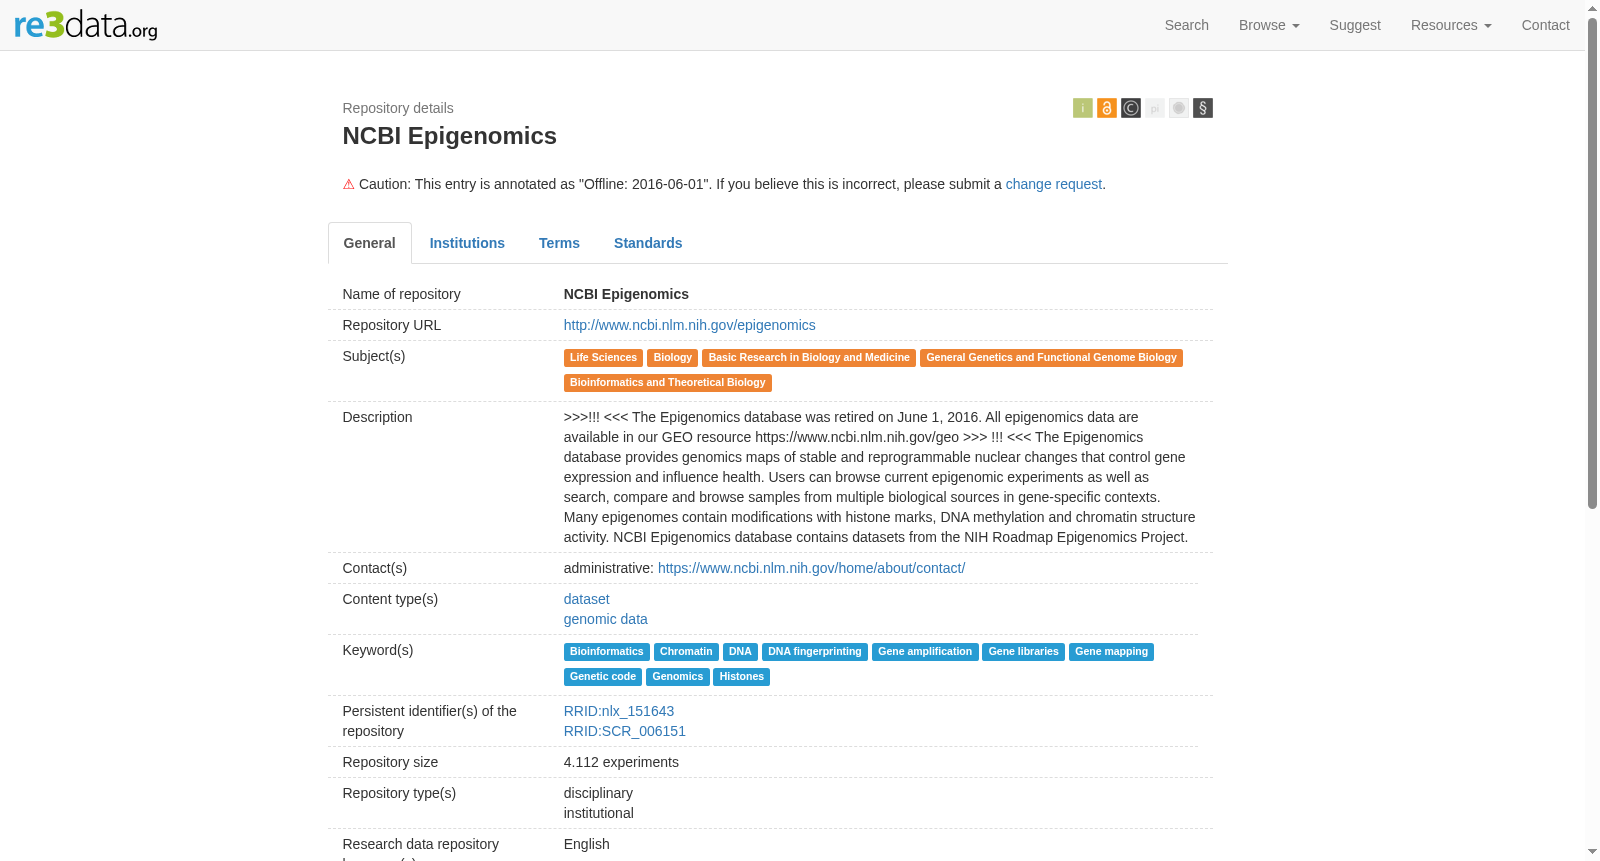Open the Standards tab
The height and width of the screenshot is (861, 1600).
click(648, 243)
